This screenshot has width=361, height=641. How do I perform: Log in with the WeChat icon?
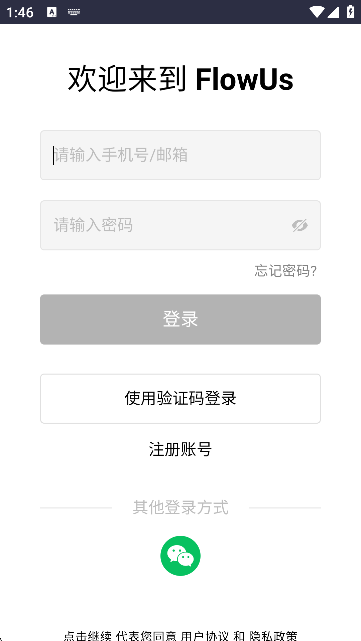(x=180, y=556)
